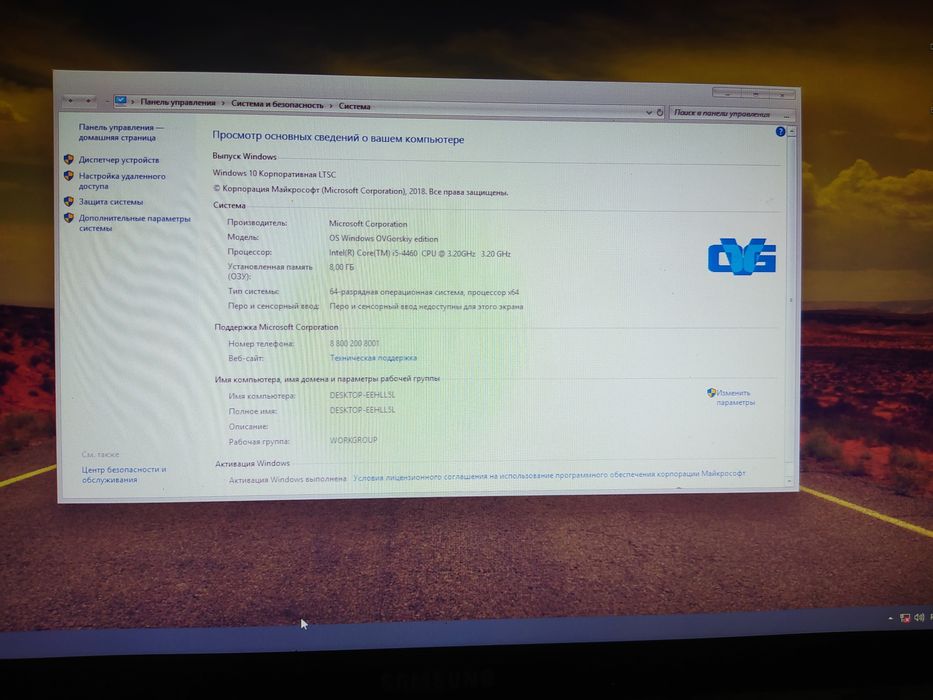Click shield icon next to «Изменить параметры»

[711, 393]
